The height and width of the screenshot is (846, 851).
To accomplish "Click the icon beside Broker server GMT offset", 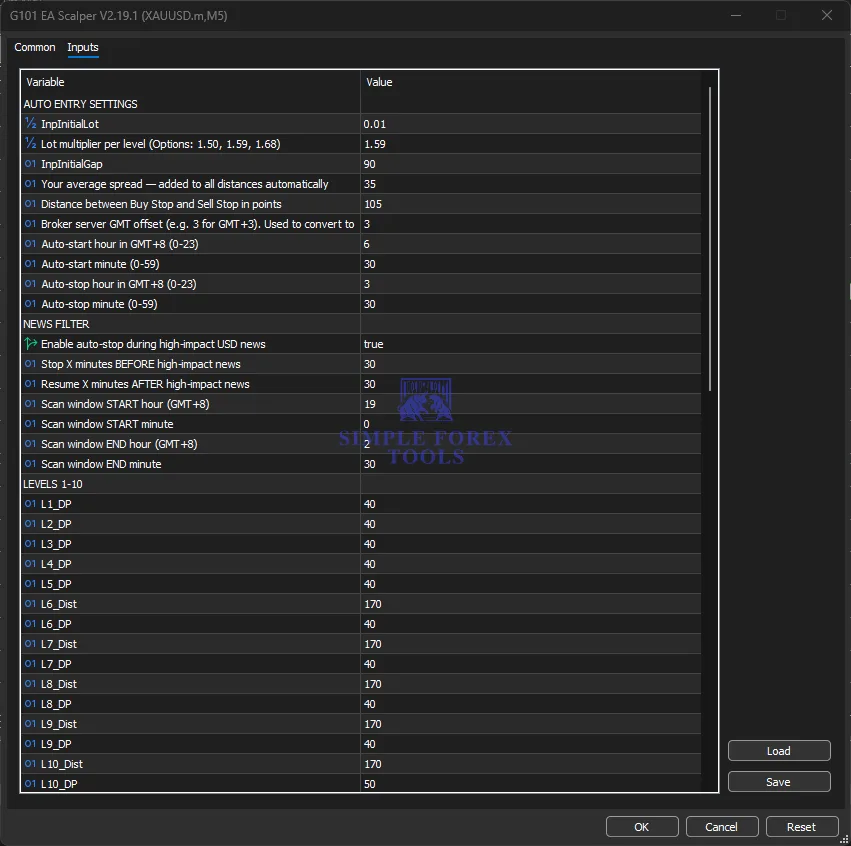I will (x=30, y=224).
